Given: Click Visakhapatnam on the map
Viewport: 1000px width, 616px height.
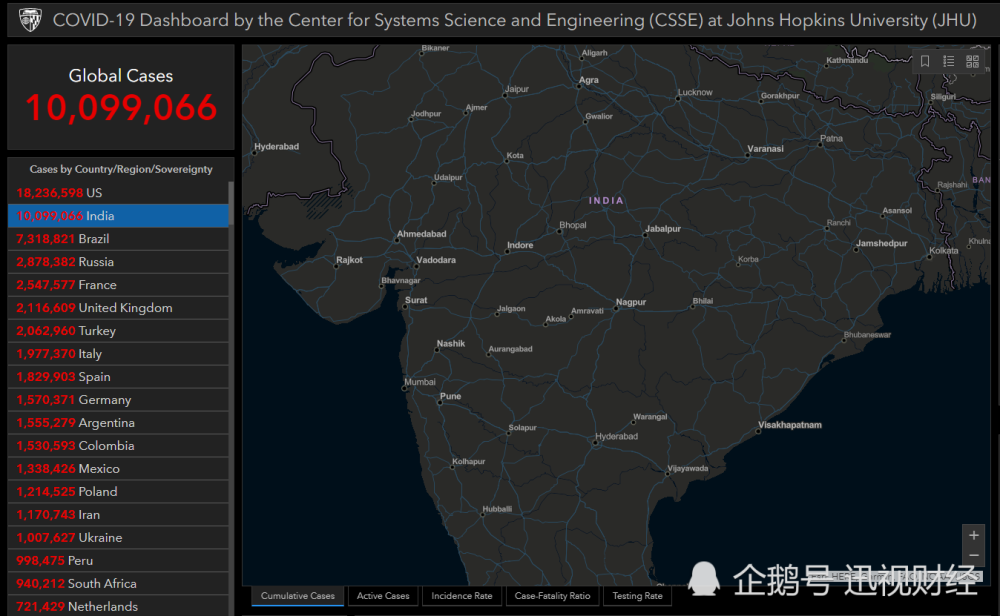Looking at the screenshot, I should 790,425.
